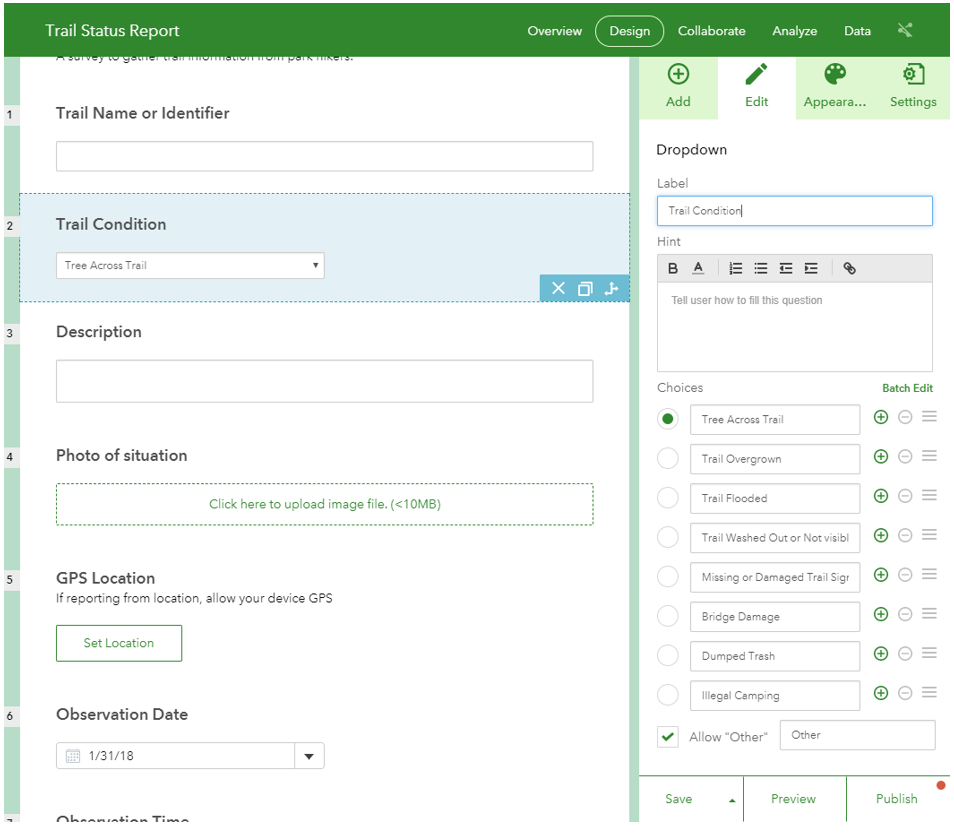Screen dimensions: 954x834
Task: Delete the Trail Condition question
Action: (558, 289)
